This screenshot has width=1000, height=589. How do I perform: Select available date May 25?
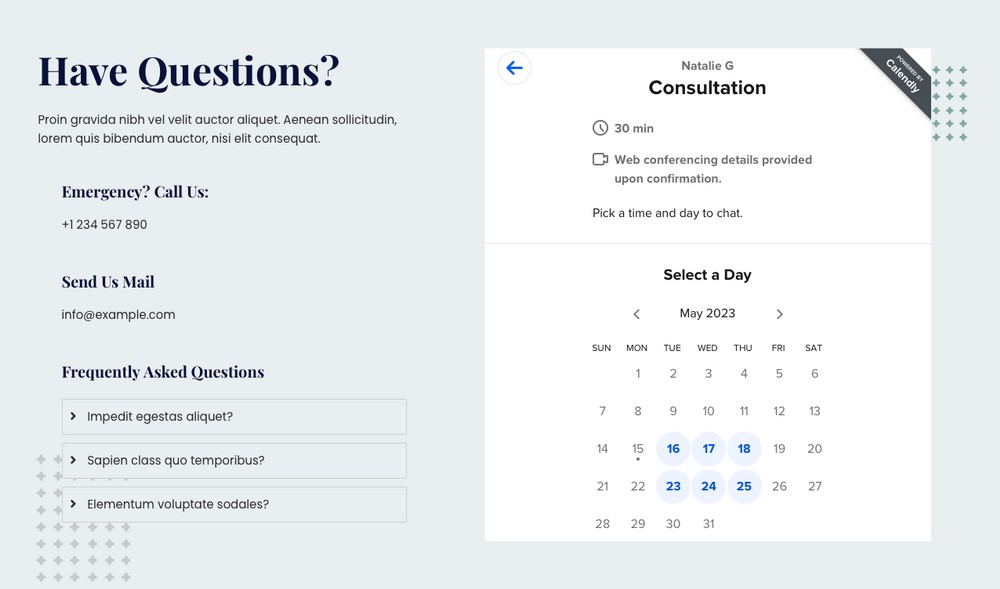click(744, 486)
